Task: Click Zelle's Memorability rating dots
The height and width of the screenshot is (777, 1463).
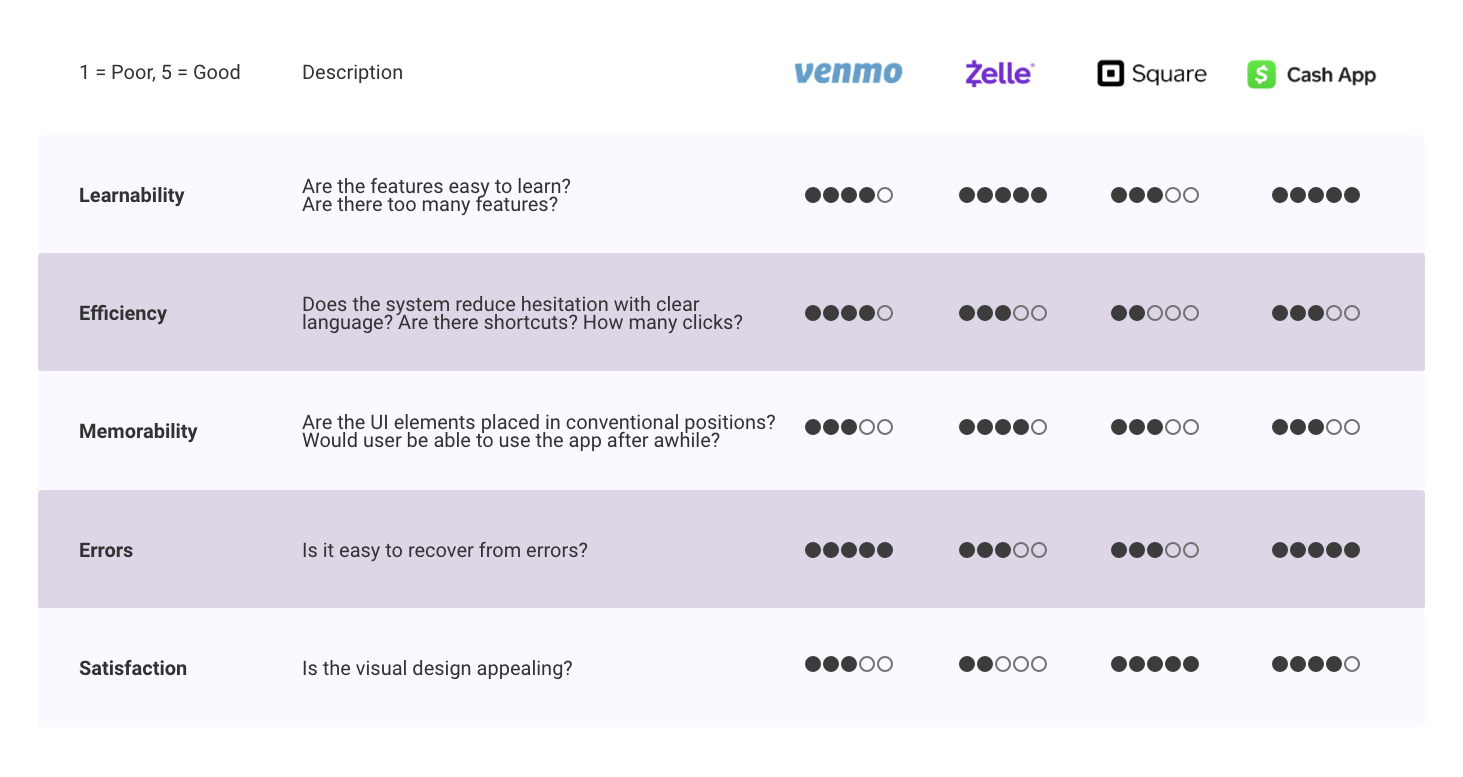Action: (1003, 427)
